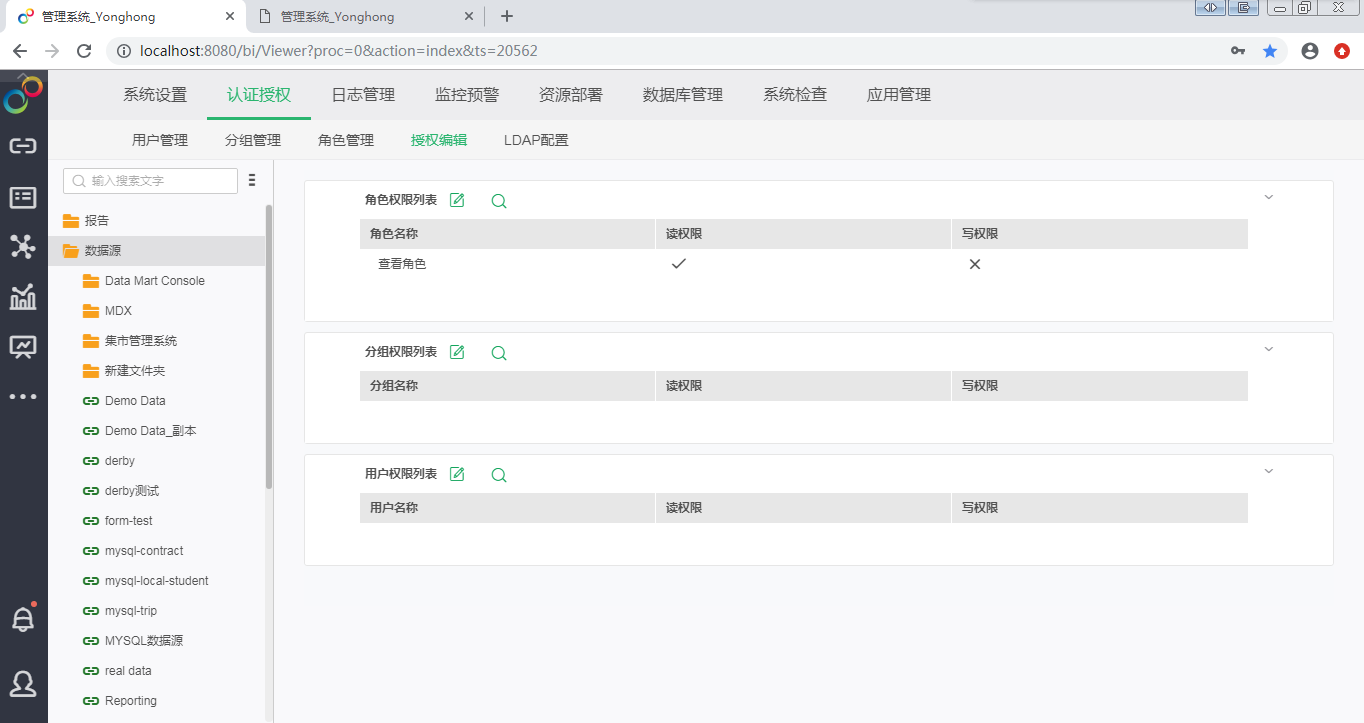Reload the browser page
The image size is (1364, 723).
[x=84, y=51]
